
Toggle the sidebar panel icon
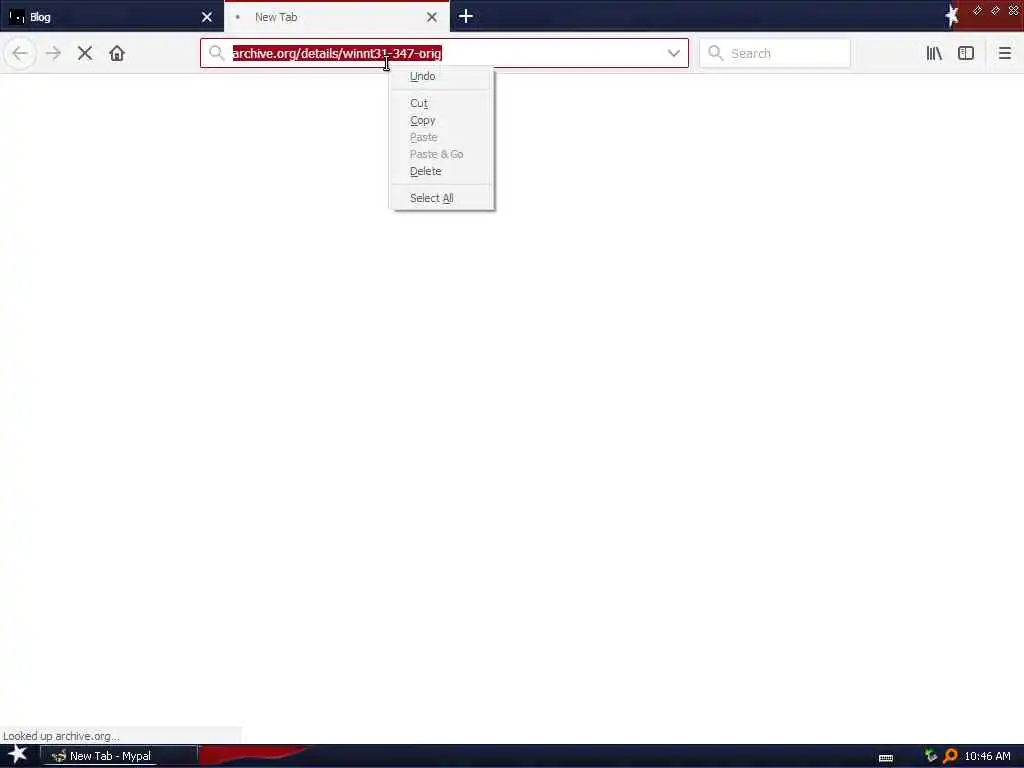[x=966, y=53]
